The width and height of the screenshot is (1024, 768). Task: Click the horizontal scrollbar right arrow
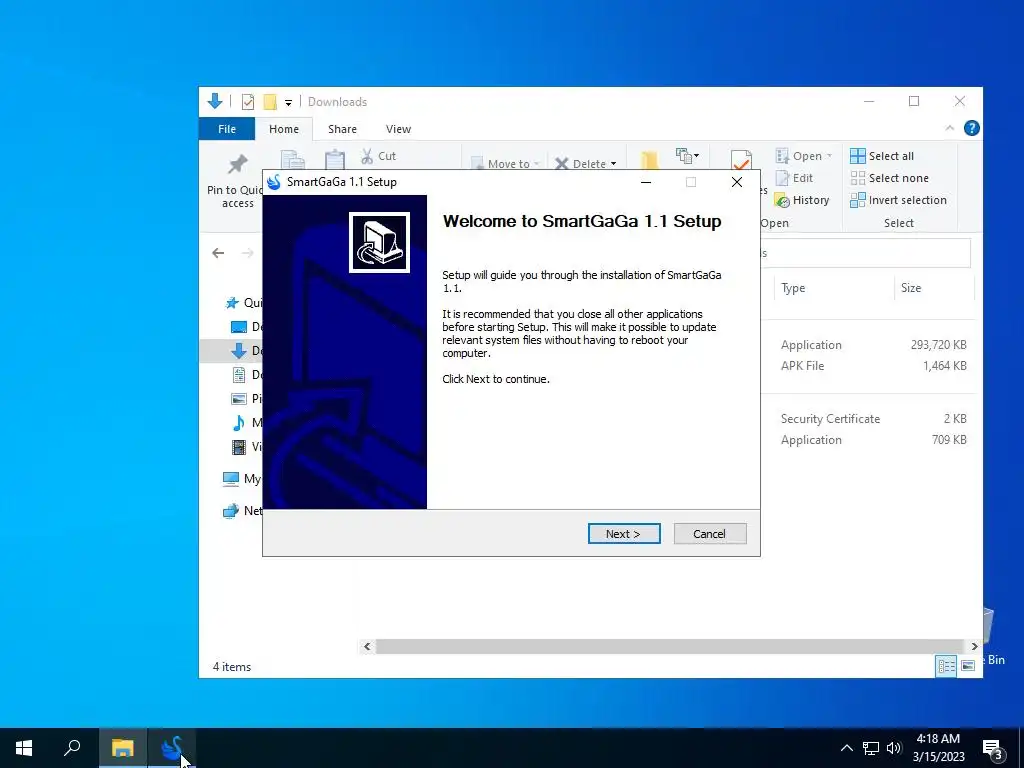[x=974, y=647]
